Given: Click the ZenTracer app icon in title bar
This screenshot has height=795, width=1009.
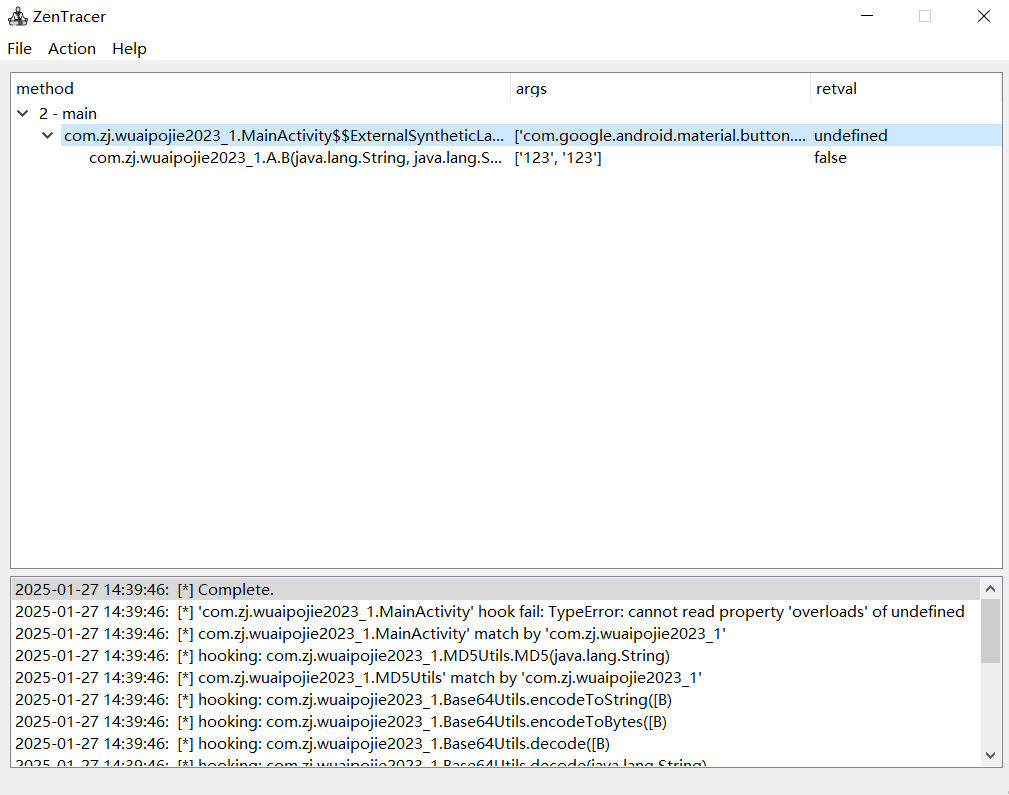Looking at the screenshot, I should coord(17,16).
